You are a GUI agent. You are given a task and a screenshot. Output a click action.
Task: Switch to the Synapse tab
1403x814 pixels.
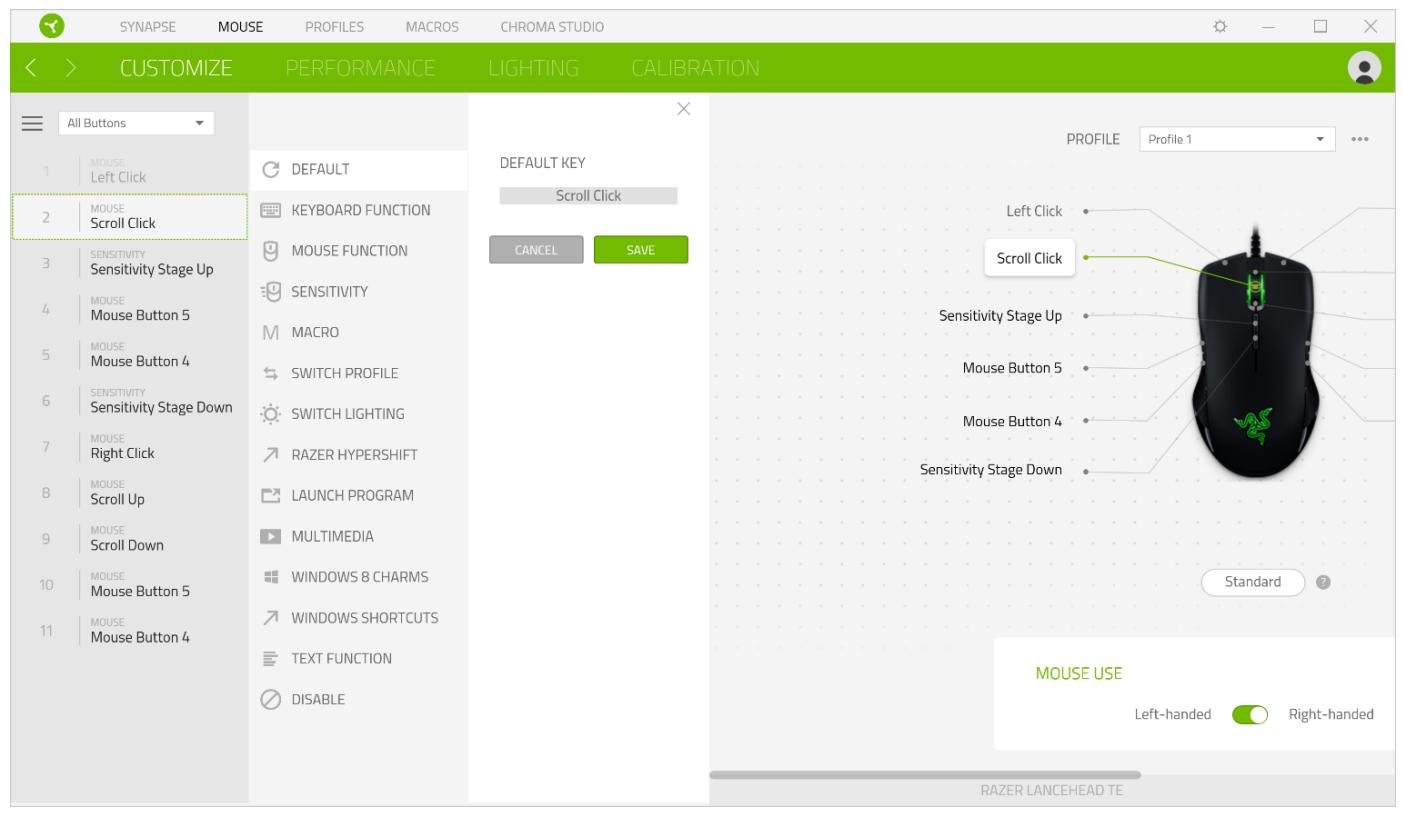(x=150, y=26)
